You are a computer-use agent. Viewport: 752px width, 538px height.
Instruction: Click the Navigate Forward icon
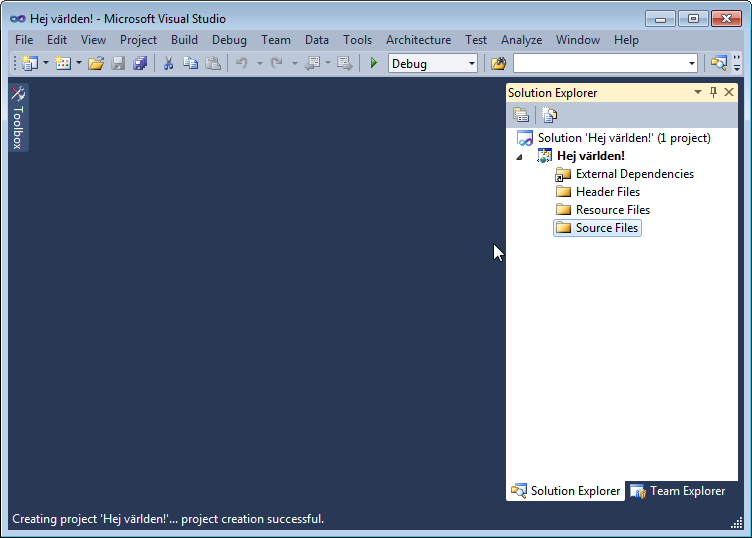344,63
